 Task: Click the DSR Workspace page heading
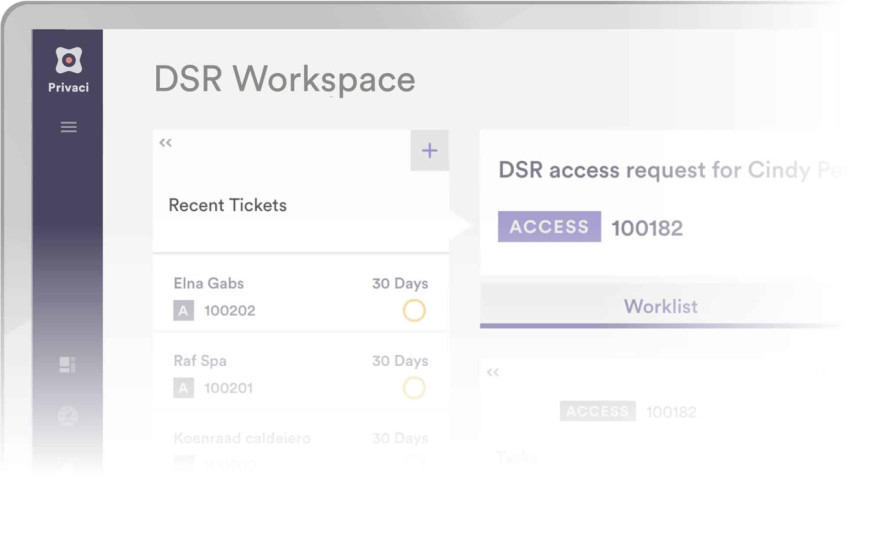pyautogui.click(x=284, y=80)
